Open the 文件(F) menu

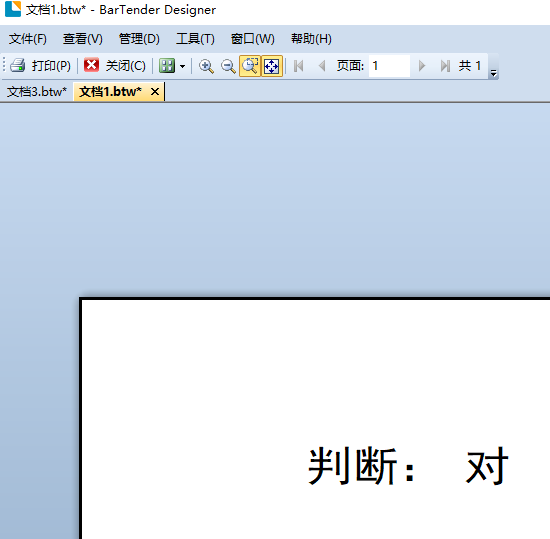[x=28, y=39]
